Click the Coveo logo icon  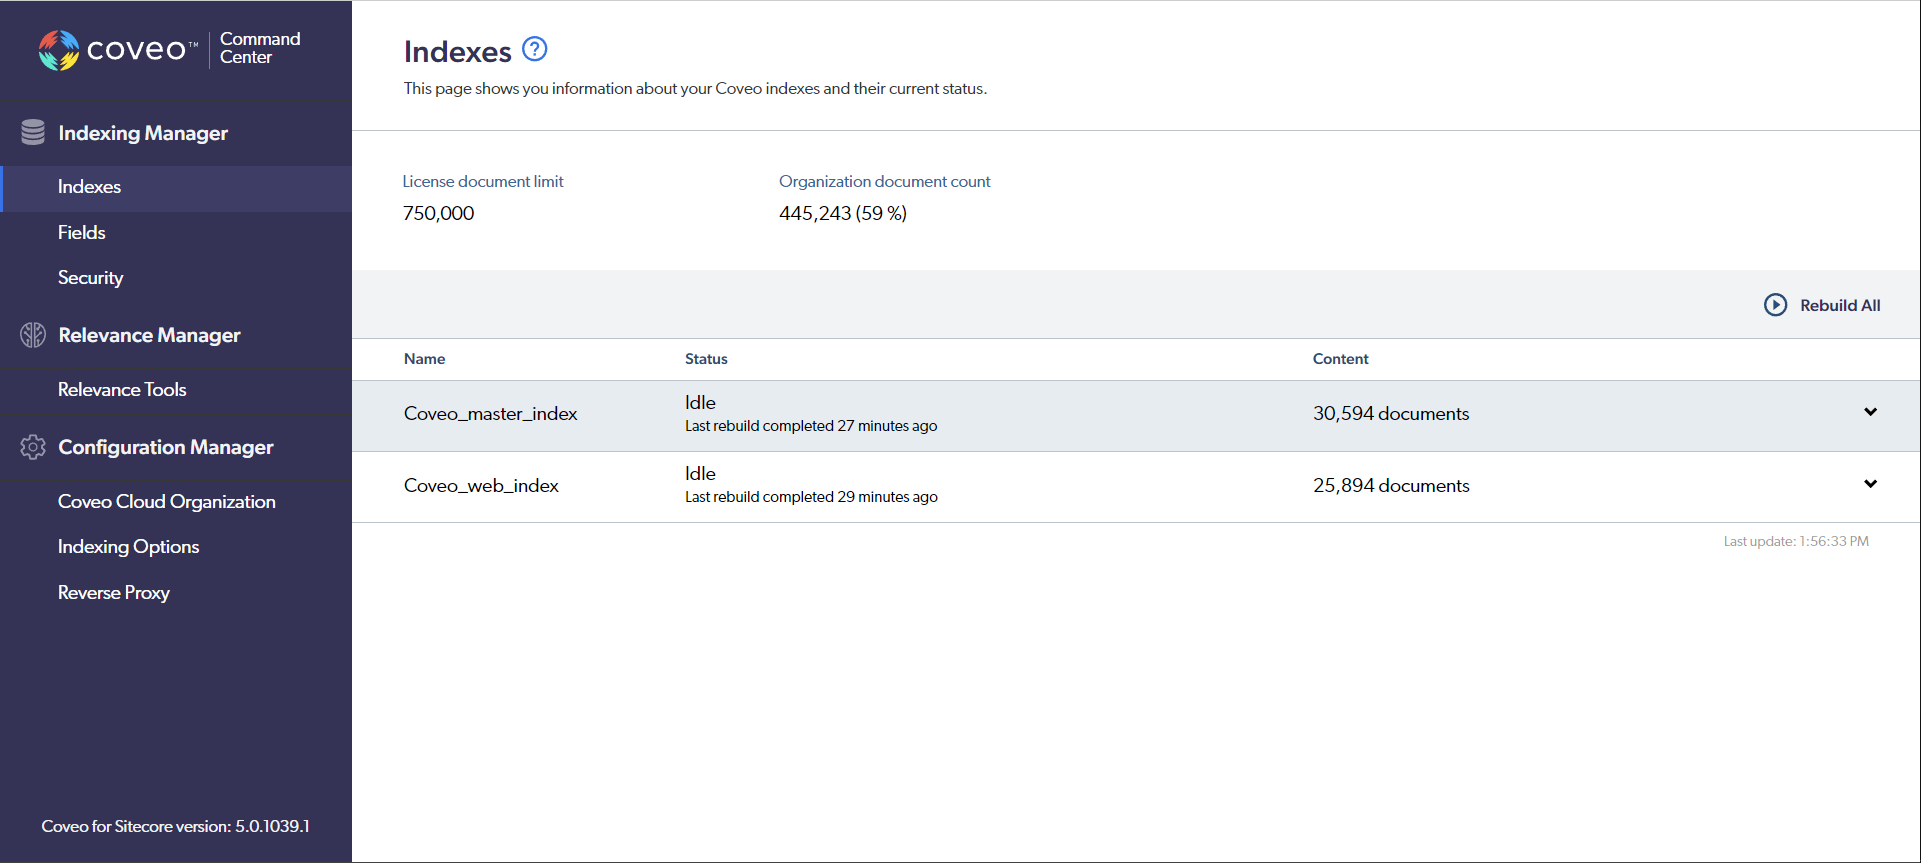point(59,50)
